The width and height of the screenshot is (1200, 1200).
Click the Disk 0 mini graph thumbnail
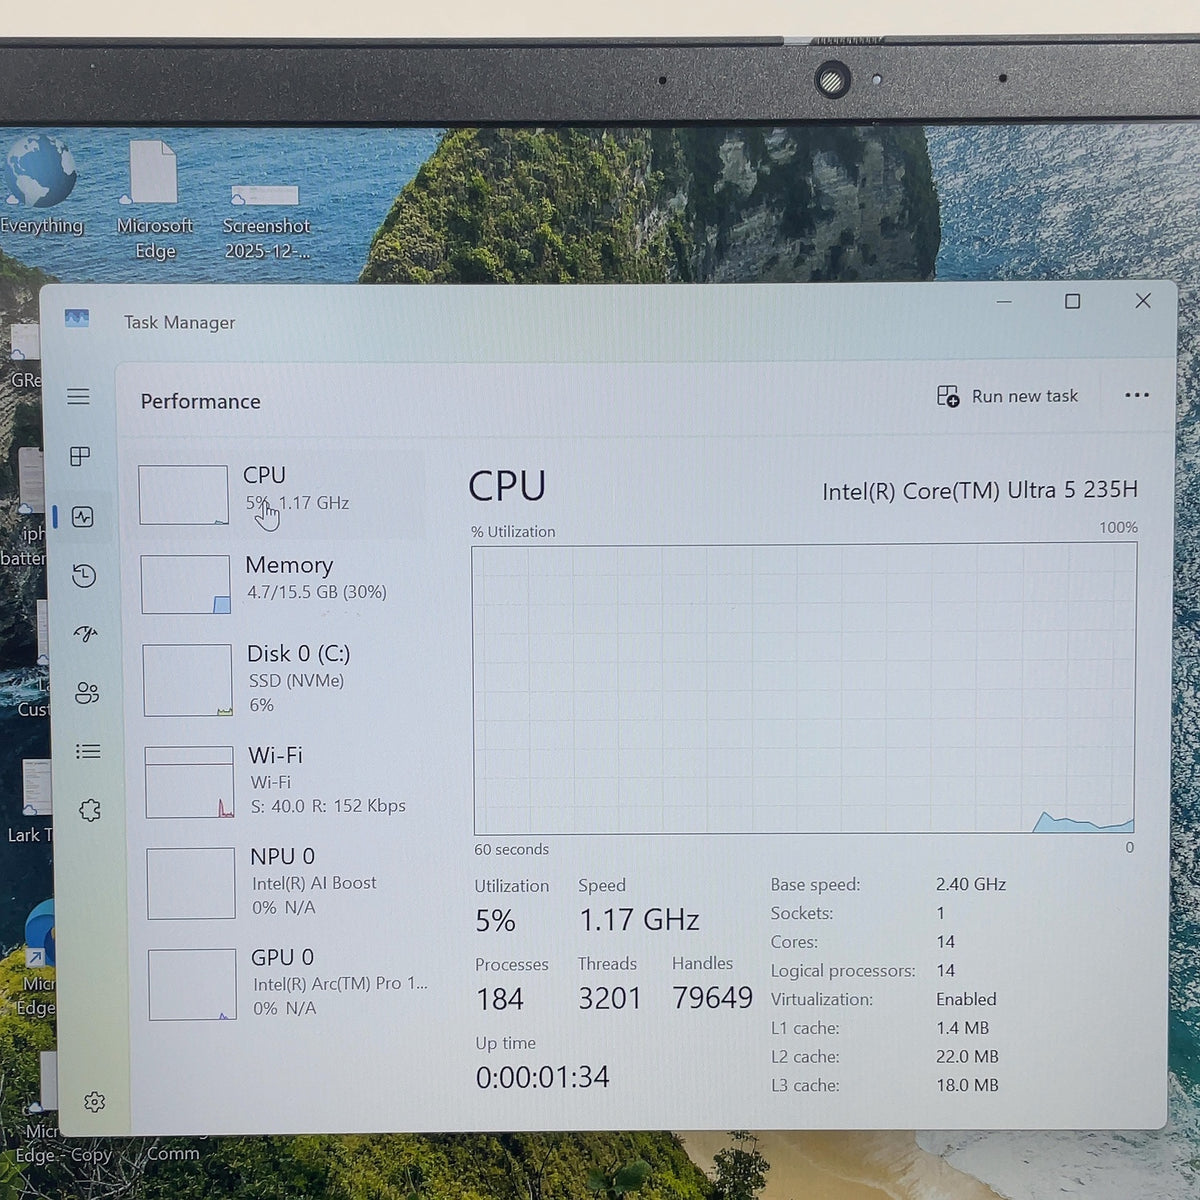[x=187, y=680]
